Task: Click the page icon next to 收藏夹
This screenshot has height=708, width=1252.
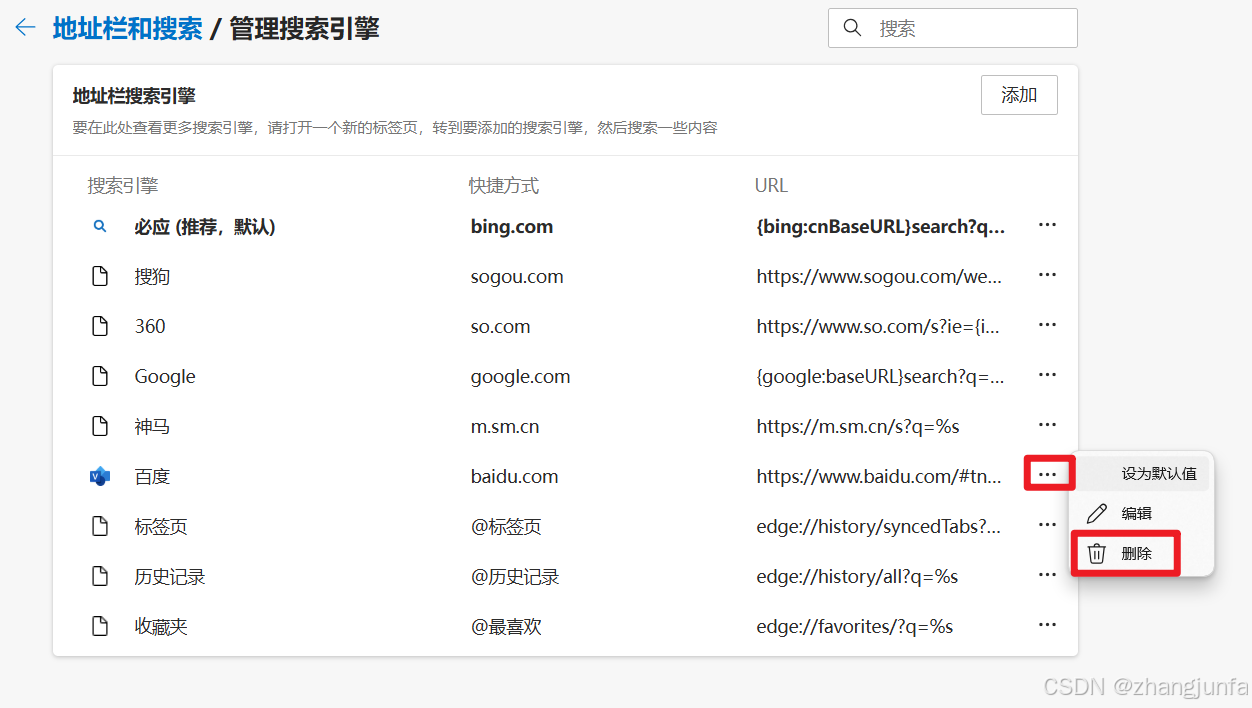Action: [x=100, y=627]
